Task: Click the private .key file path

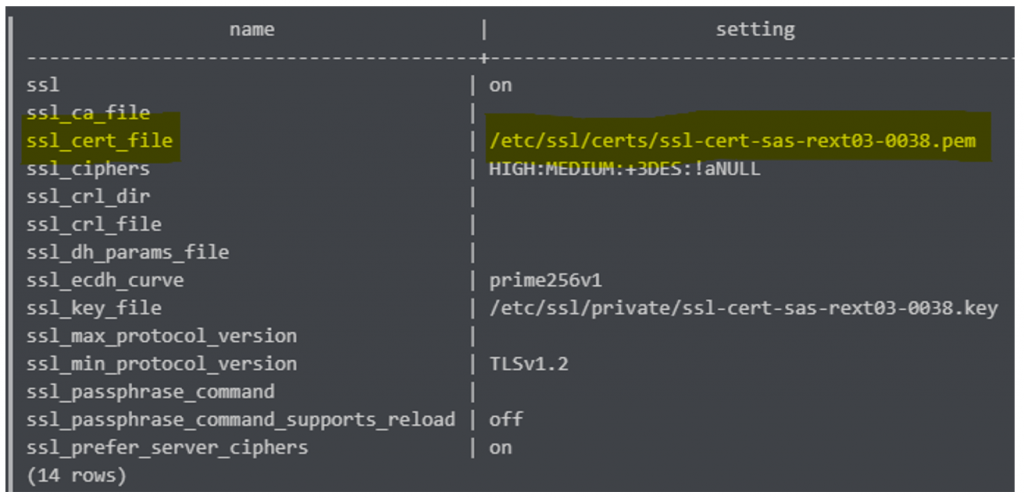Action: click(x=743, y=308)
